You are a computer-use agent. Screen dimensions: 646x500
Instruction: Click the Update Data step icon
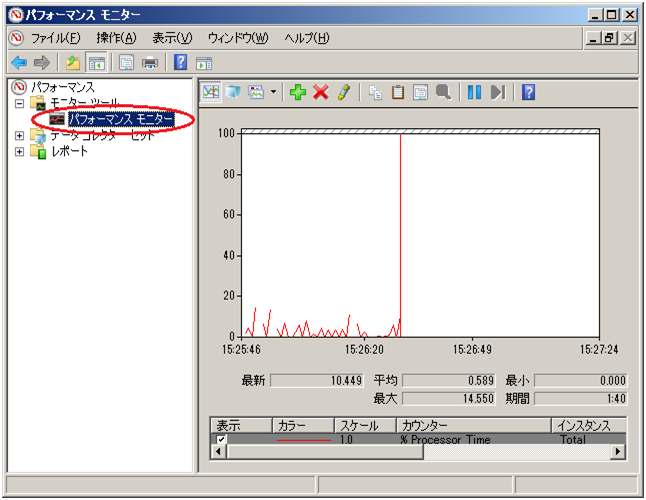(x=497, y=92)
